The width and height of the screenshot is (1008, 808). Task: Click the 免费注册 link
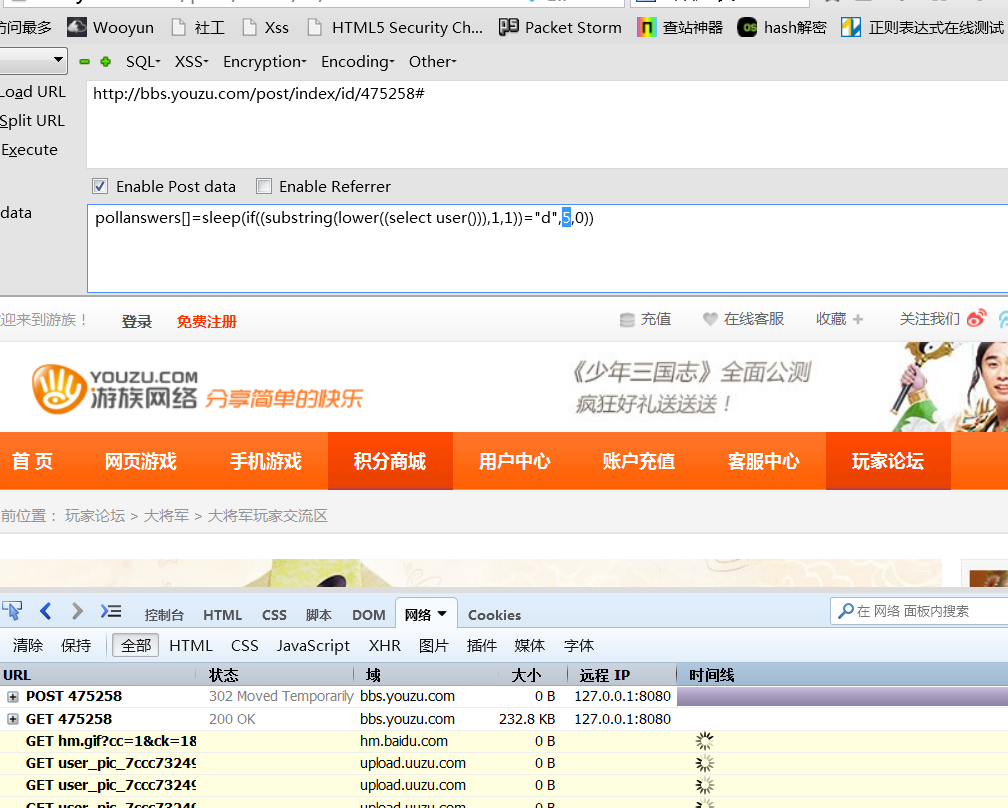coord(206,321)
